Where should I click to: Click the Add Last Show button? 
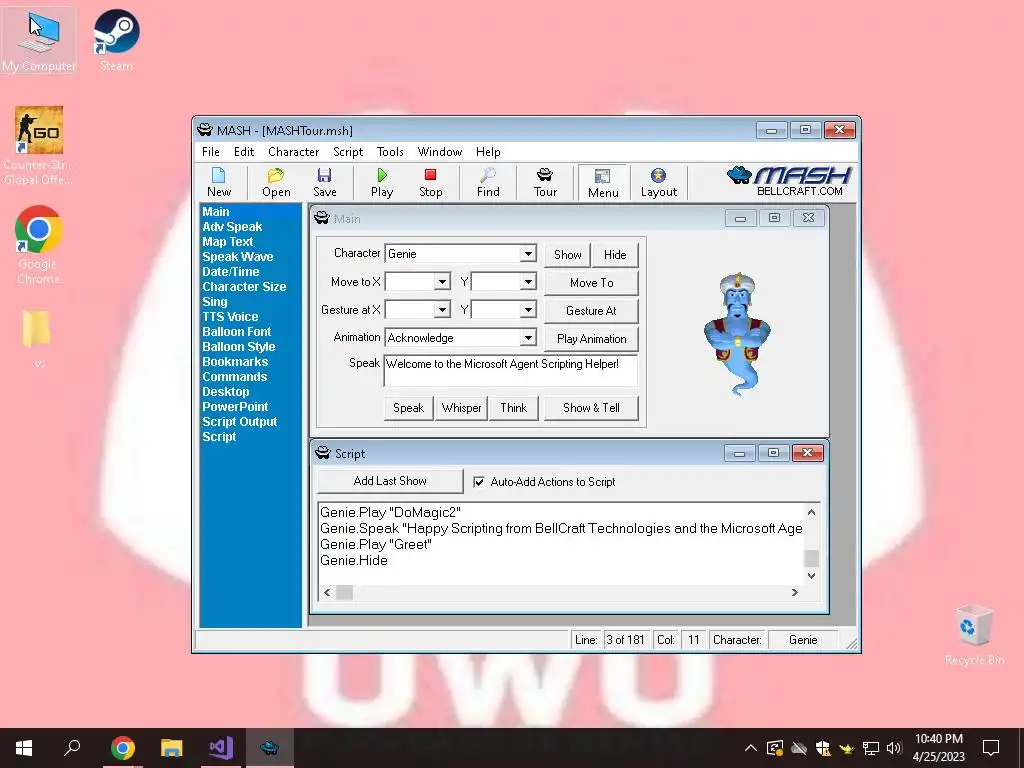click(x=390, y=481)
